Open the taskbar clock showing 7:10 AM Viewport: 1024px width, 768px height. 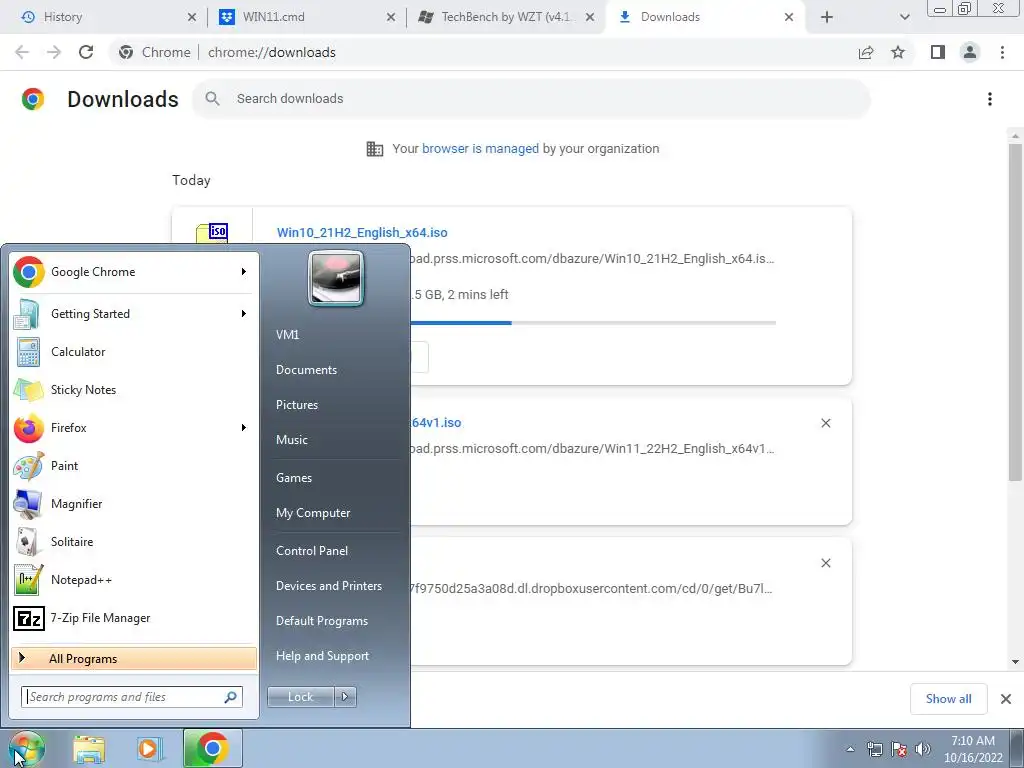pos(973,749)
